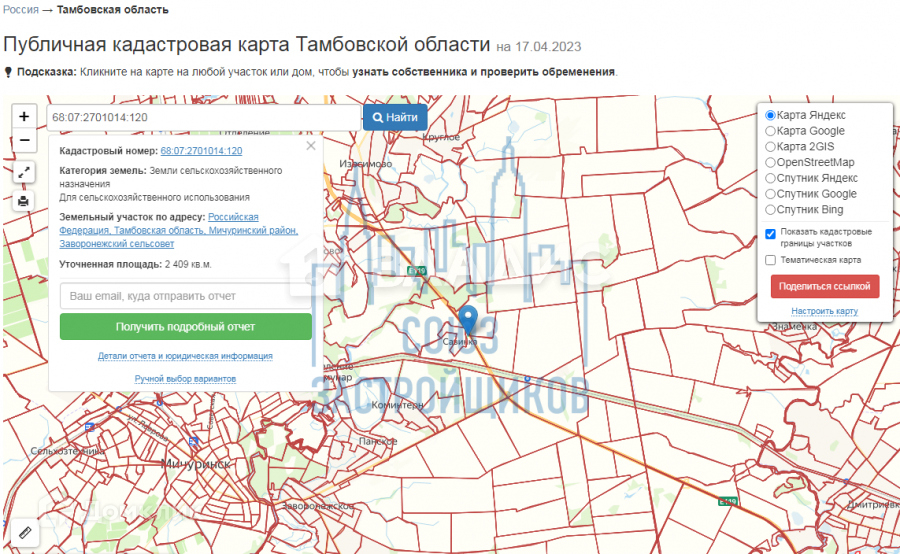
Task: Click the Получить подробный отчет button
Action: click(185, 327)
